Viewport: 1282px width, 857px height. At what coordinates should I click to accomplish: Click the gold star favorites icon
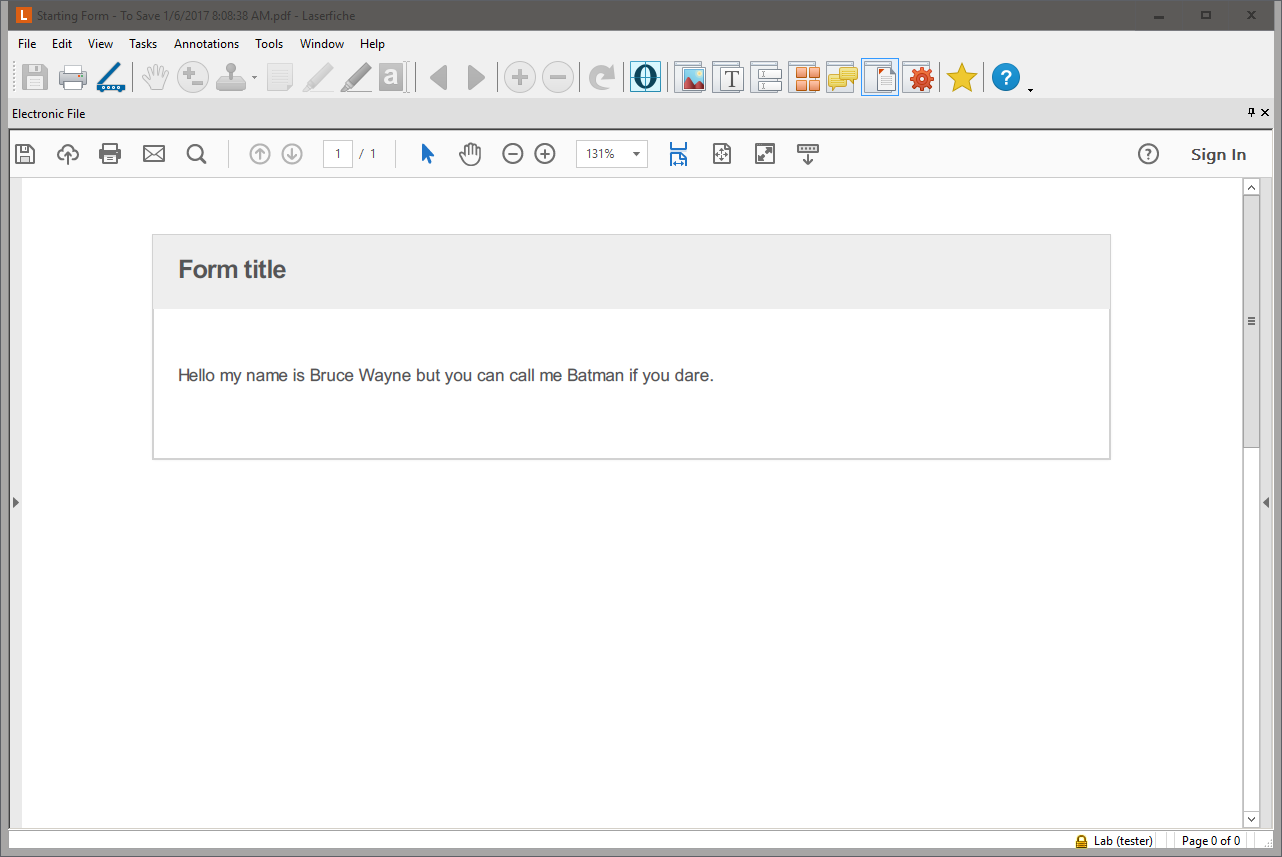click(x=961, y=77)
